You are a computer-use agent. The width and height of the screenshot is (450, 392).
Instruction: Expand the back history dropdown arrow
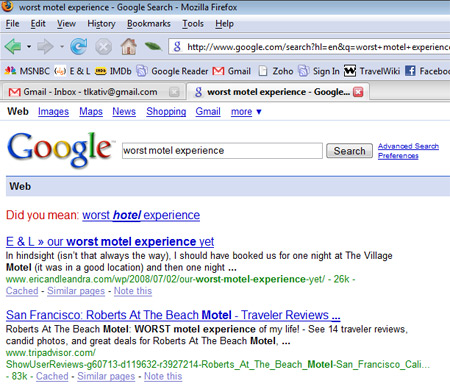(x=29, y=47)
